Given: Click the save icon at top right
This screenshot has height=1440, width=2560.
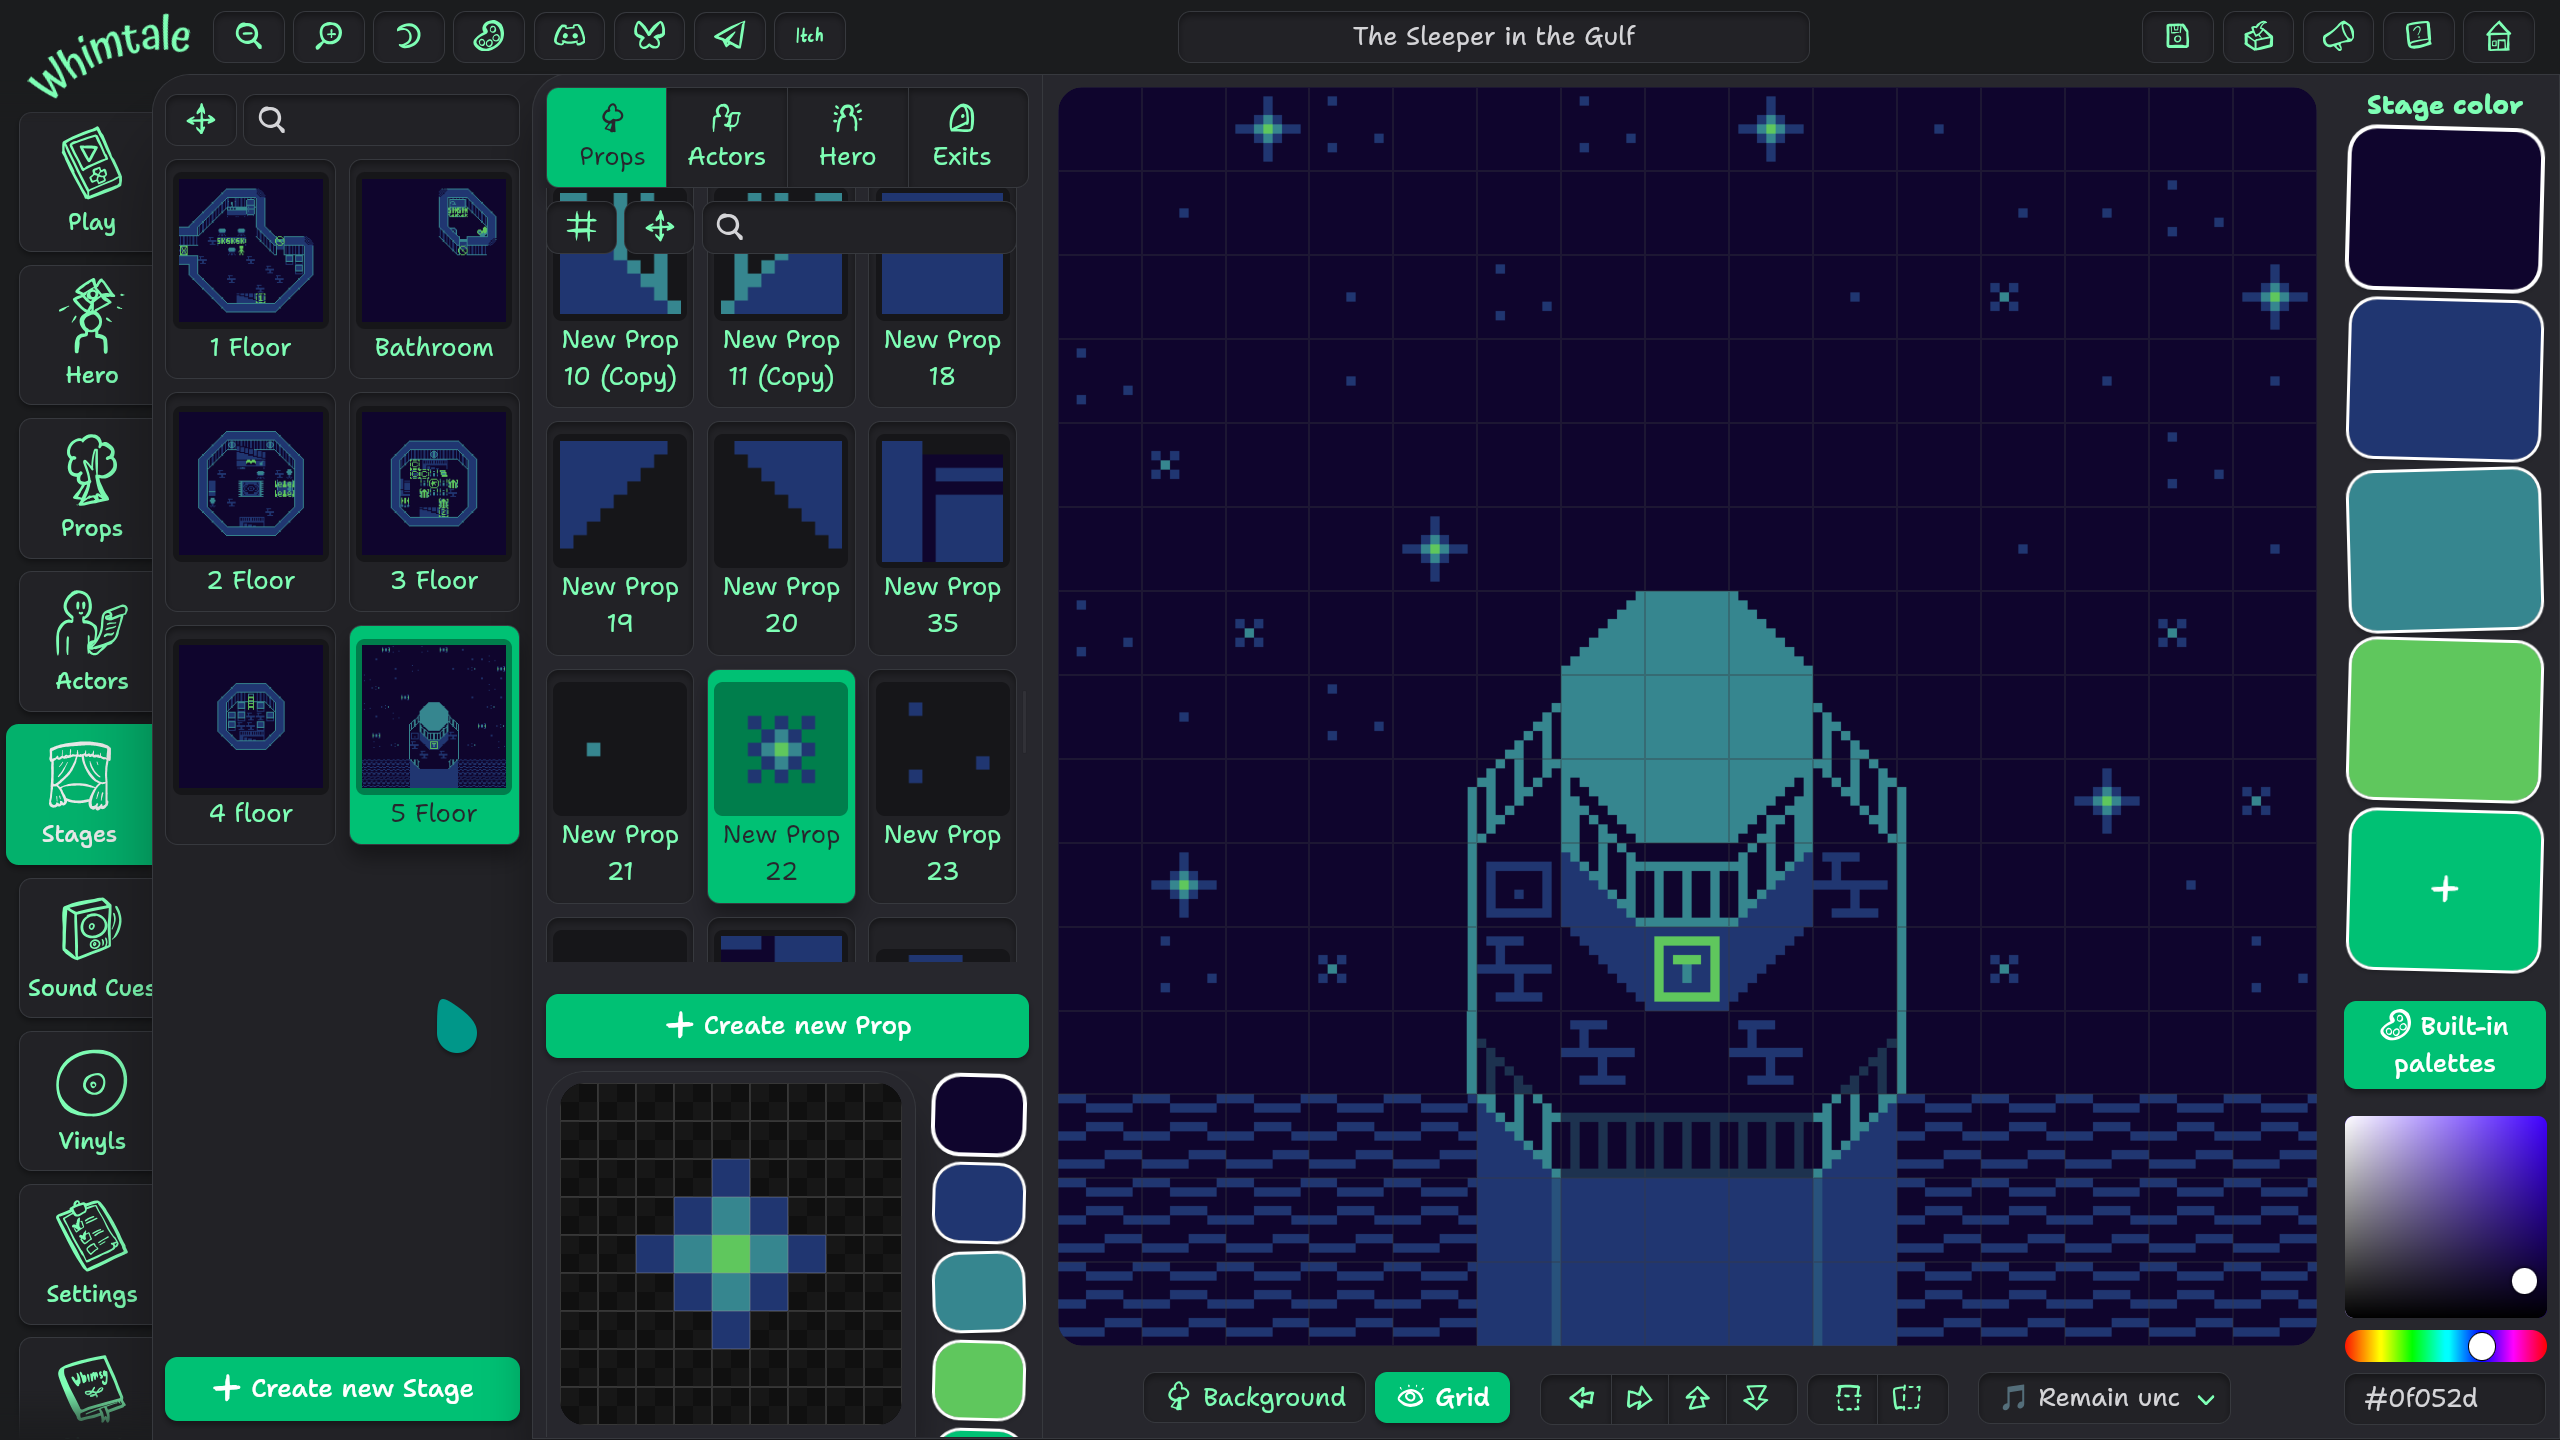Looking at the screenshot, I should (x=2177, y=37).
